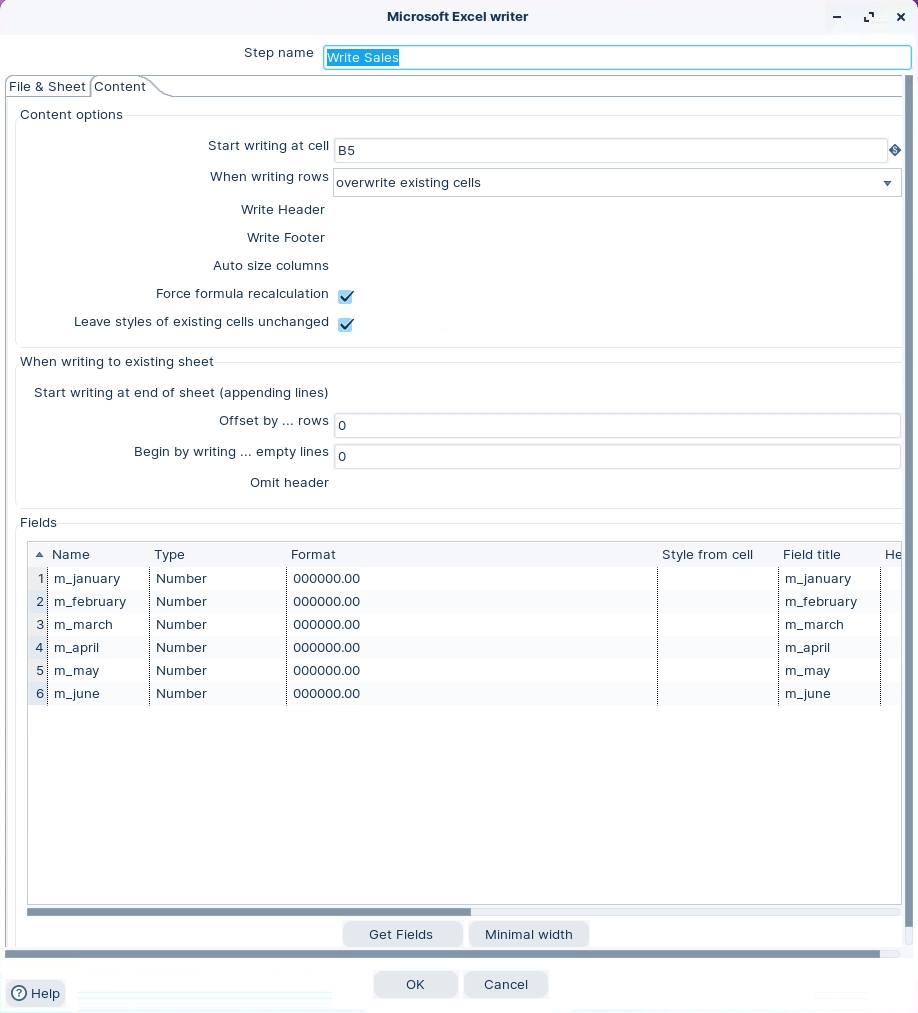Image resolution: width=918 pixels, height=1013 pixels.
Task: Click the sort arrow in table header
Action: point(39,555)
